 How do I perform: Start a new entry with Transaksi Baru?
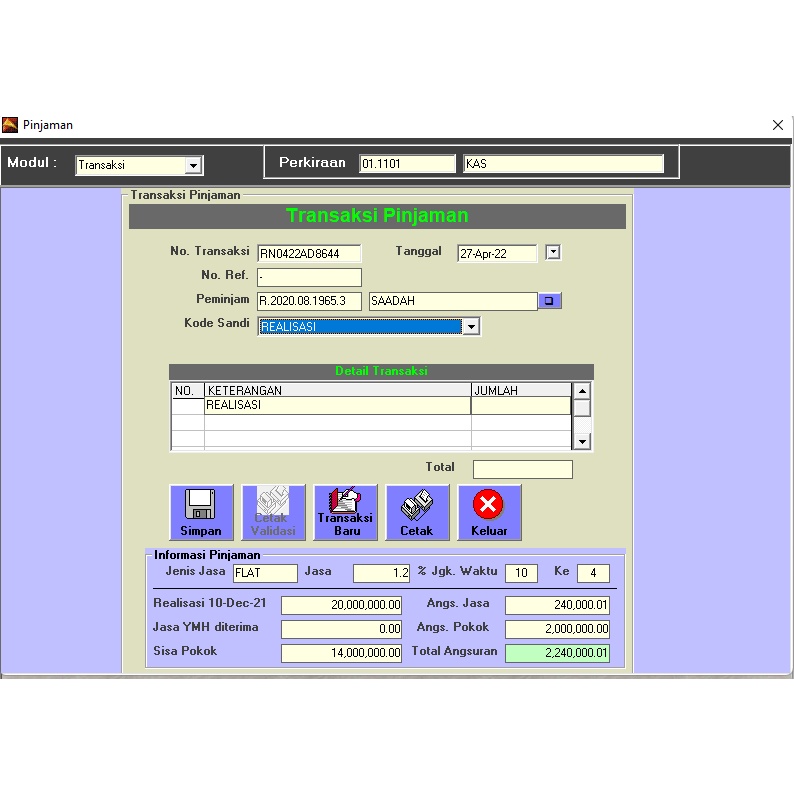click(345, 512)
